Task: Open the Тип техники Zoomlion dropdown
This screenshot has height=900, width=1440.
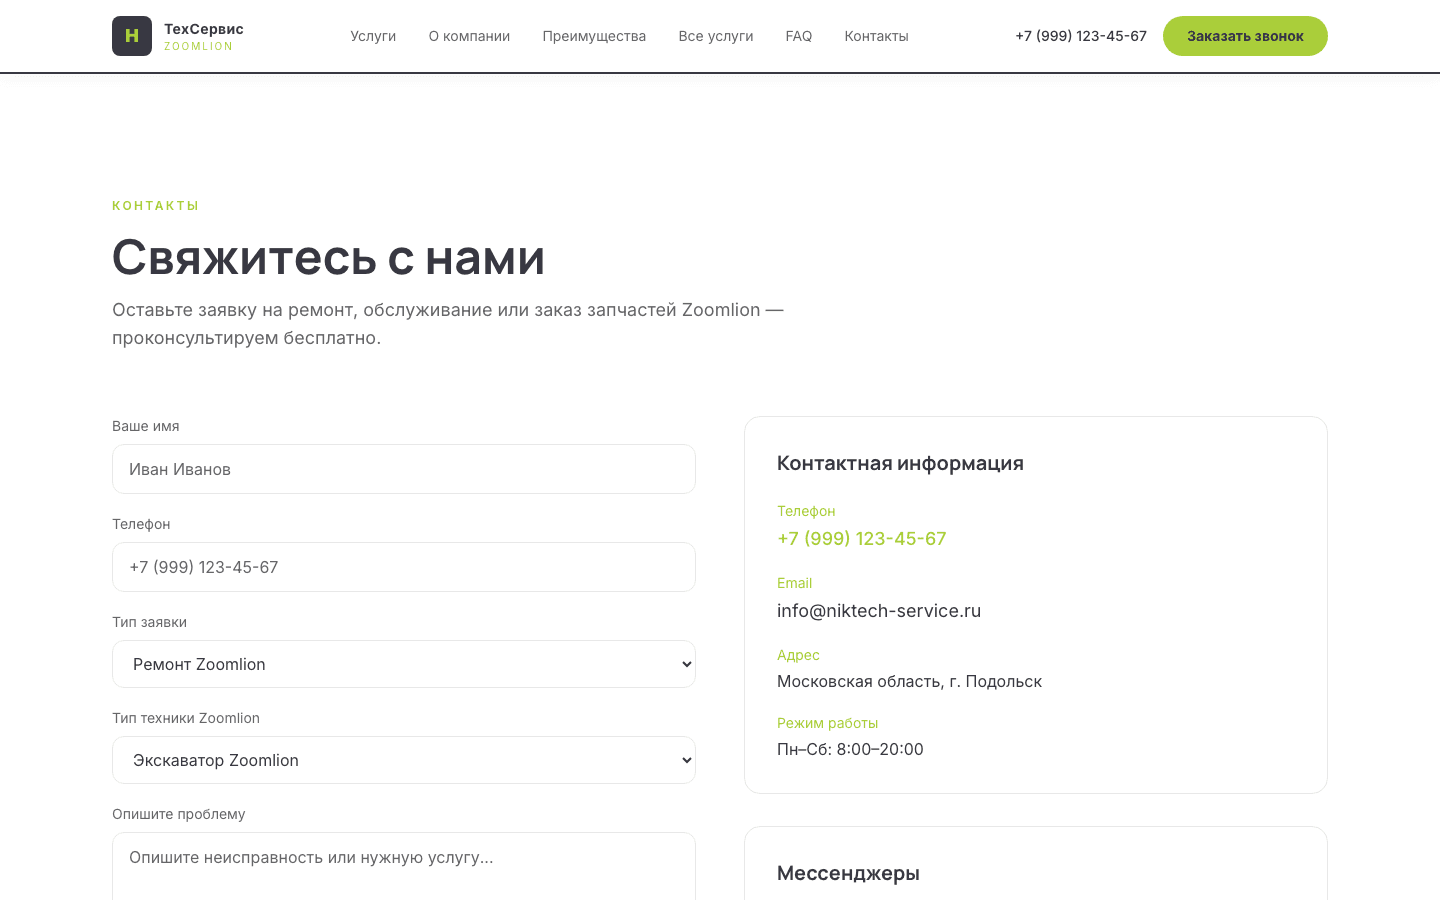Action: 404,760
